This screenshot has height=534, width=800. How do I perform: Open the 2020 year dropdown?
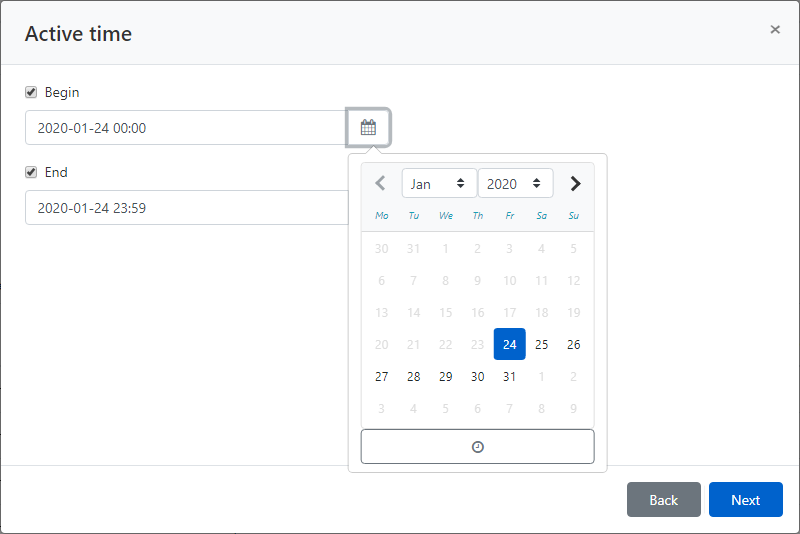pyautogui.click(x=515, y=184)
